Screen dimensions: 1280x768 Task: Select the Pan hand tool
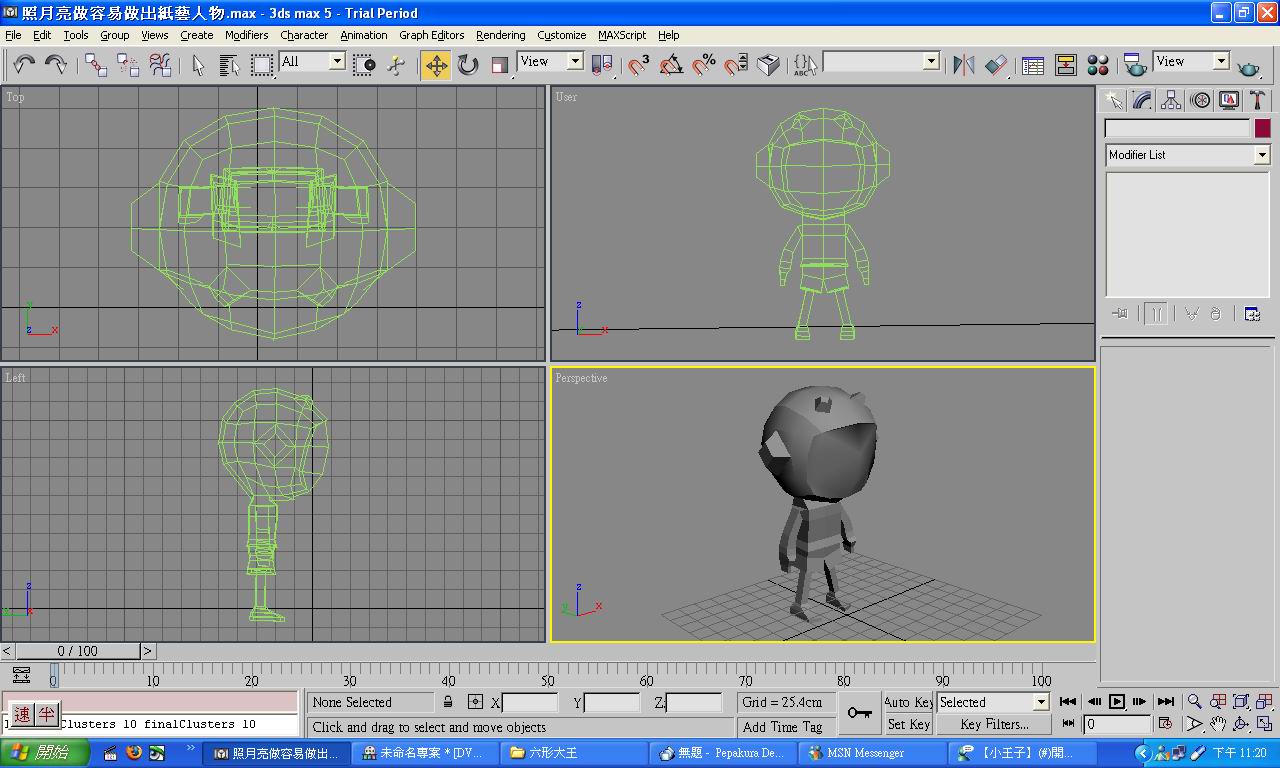pos(1218,724)
